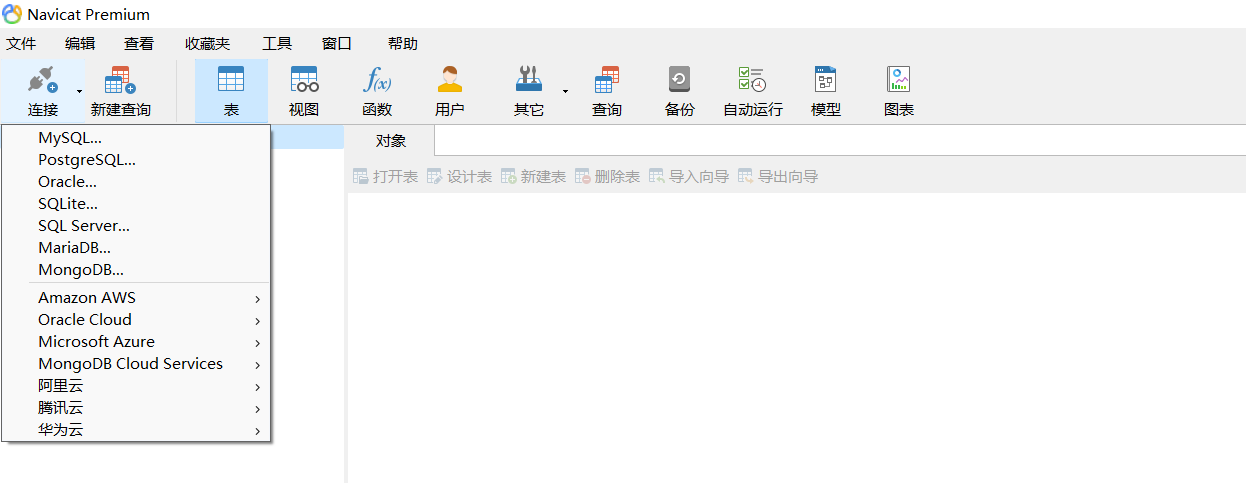Choose PostgreSQL... connection type
This screenshot has width=1246, height=483.
coord(136,160)
